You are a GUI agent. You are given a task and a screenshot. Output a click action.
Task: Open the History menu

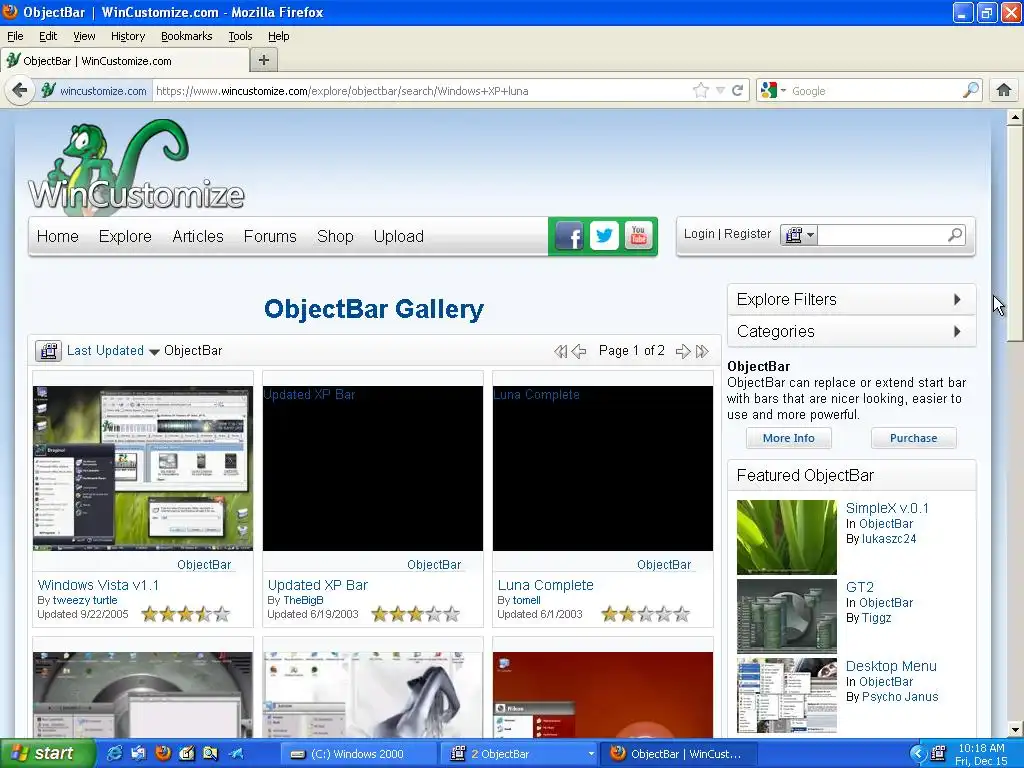[127, 36]
